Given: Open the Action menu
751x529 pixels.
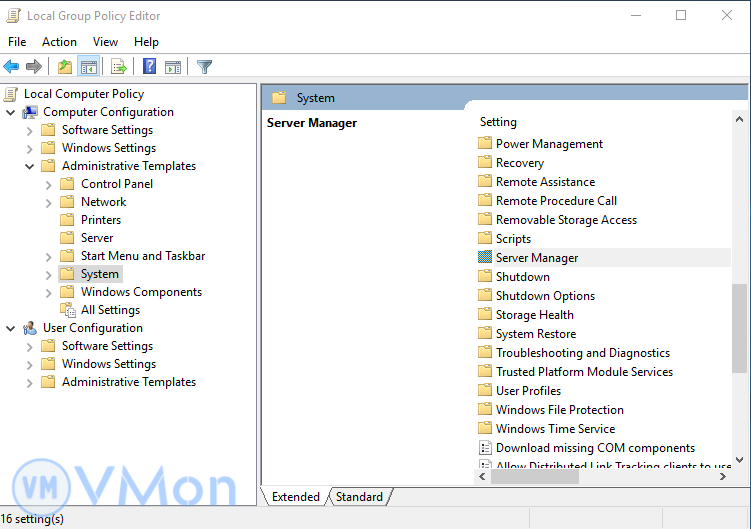Looking at the screenshot, I should click(x=59, y=42).
